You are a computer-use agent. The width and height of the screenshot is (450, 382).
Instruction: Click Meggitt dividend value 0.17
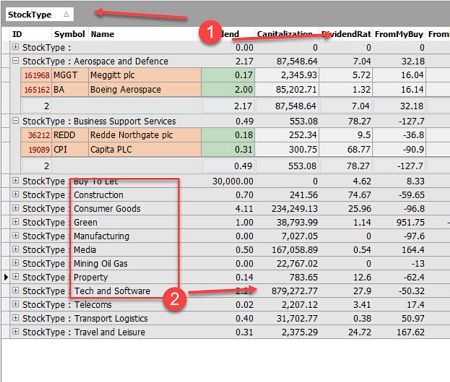[228, 75]
